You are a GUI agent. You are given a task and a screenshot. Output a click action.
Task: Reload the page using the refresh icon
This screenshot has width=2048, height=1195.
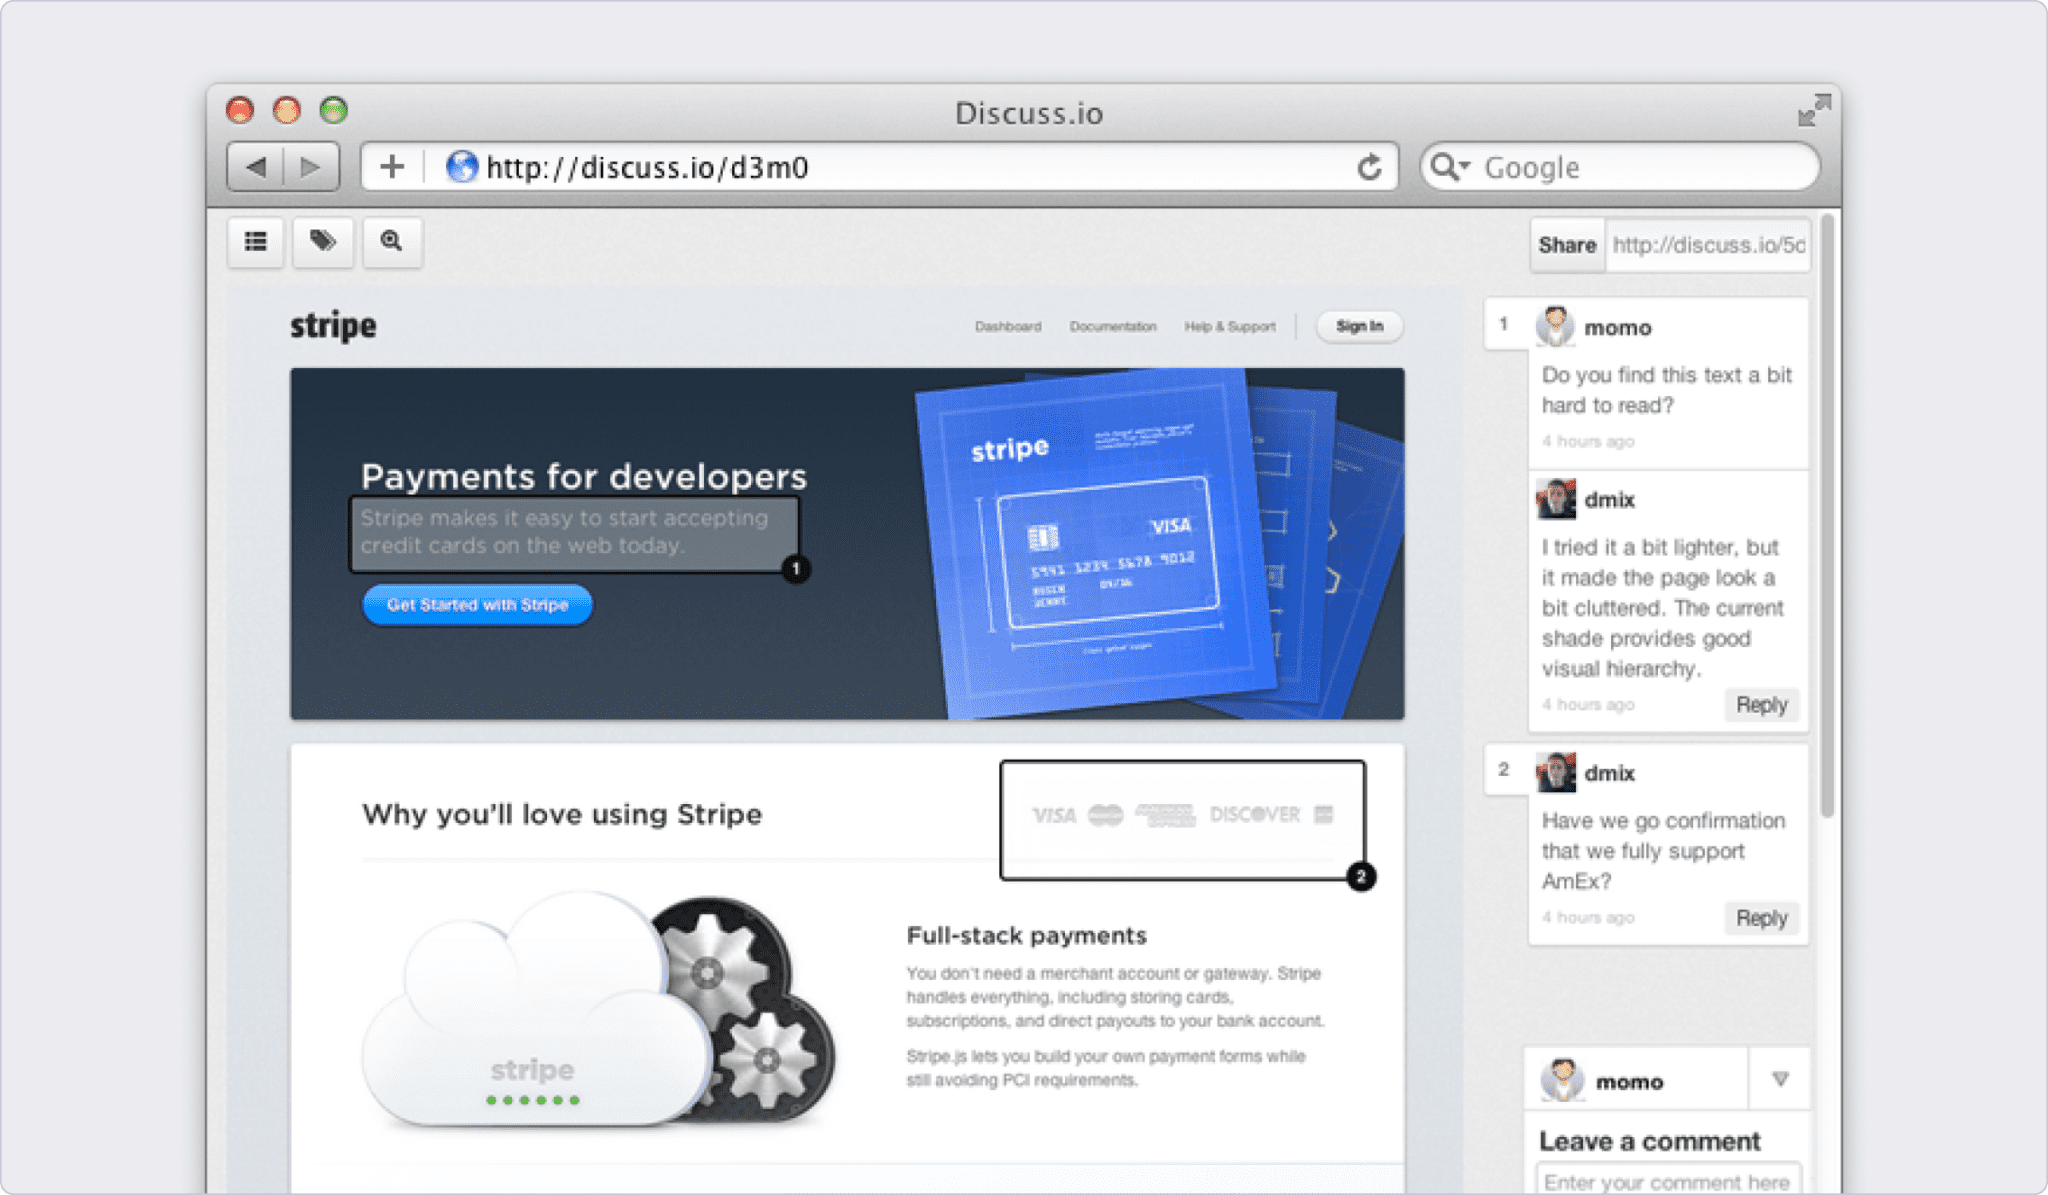(x=1371, y=167)
